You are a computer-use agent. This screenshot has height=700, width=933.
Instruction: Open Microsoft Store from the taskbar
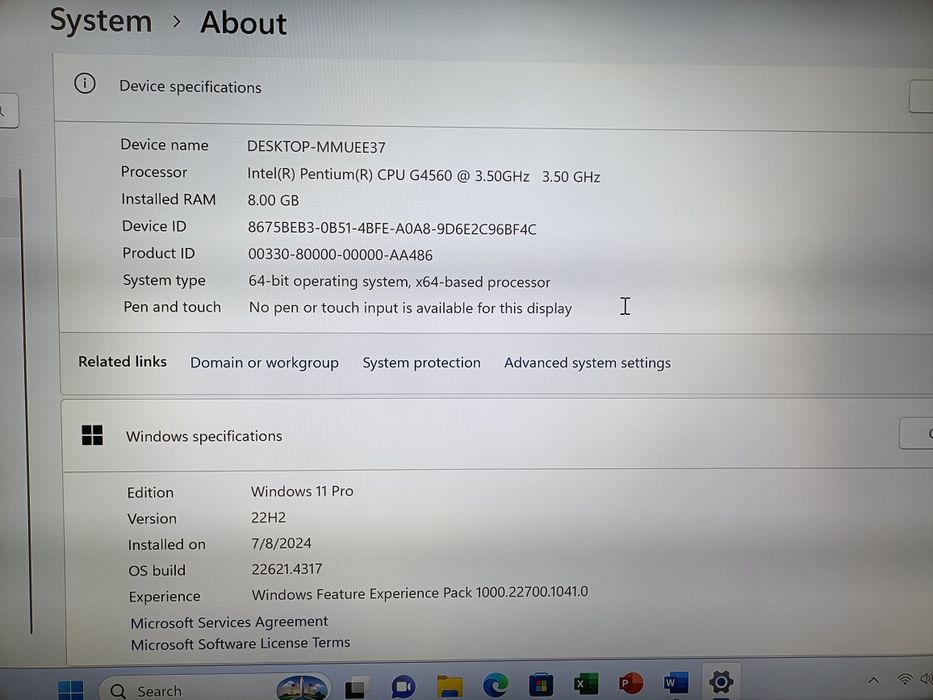pyautogui.click(x=541, y=685)
